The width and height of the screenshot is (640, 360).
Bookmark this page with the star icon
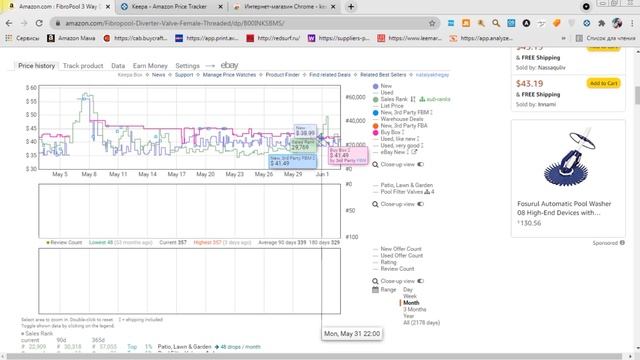click(x=432, y=23)
